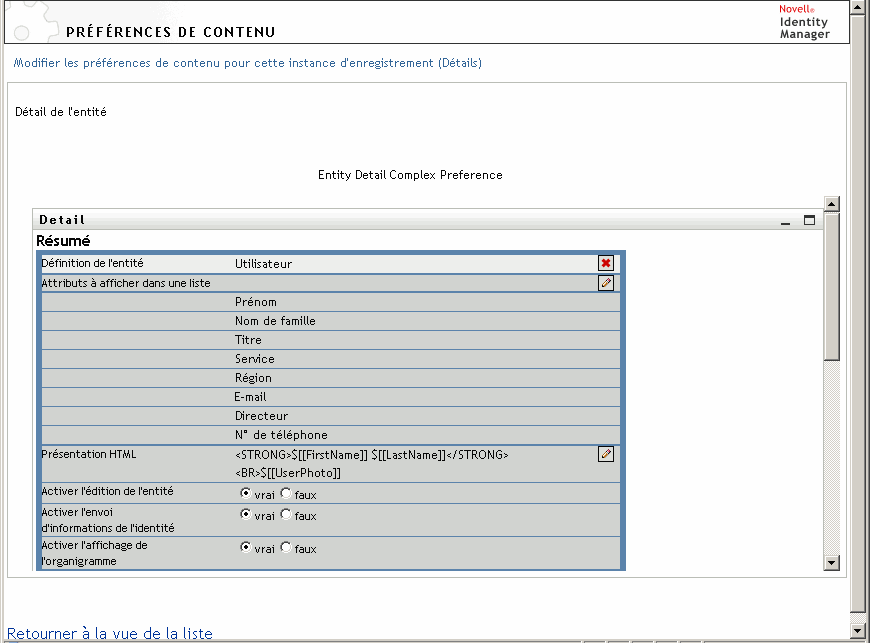
Task: Disable organigramme display with faux
Action: [x=286, y=548]
